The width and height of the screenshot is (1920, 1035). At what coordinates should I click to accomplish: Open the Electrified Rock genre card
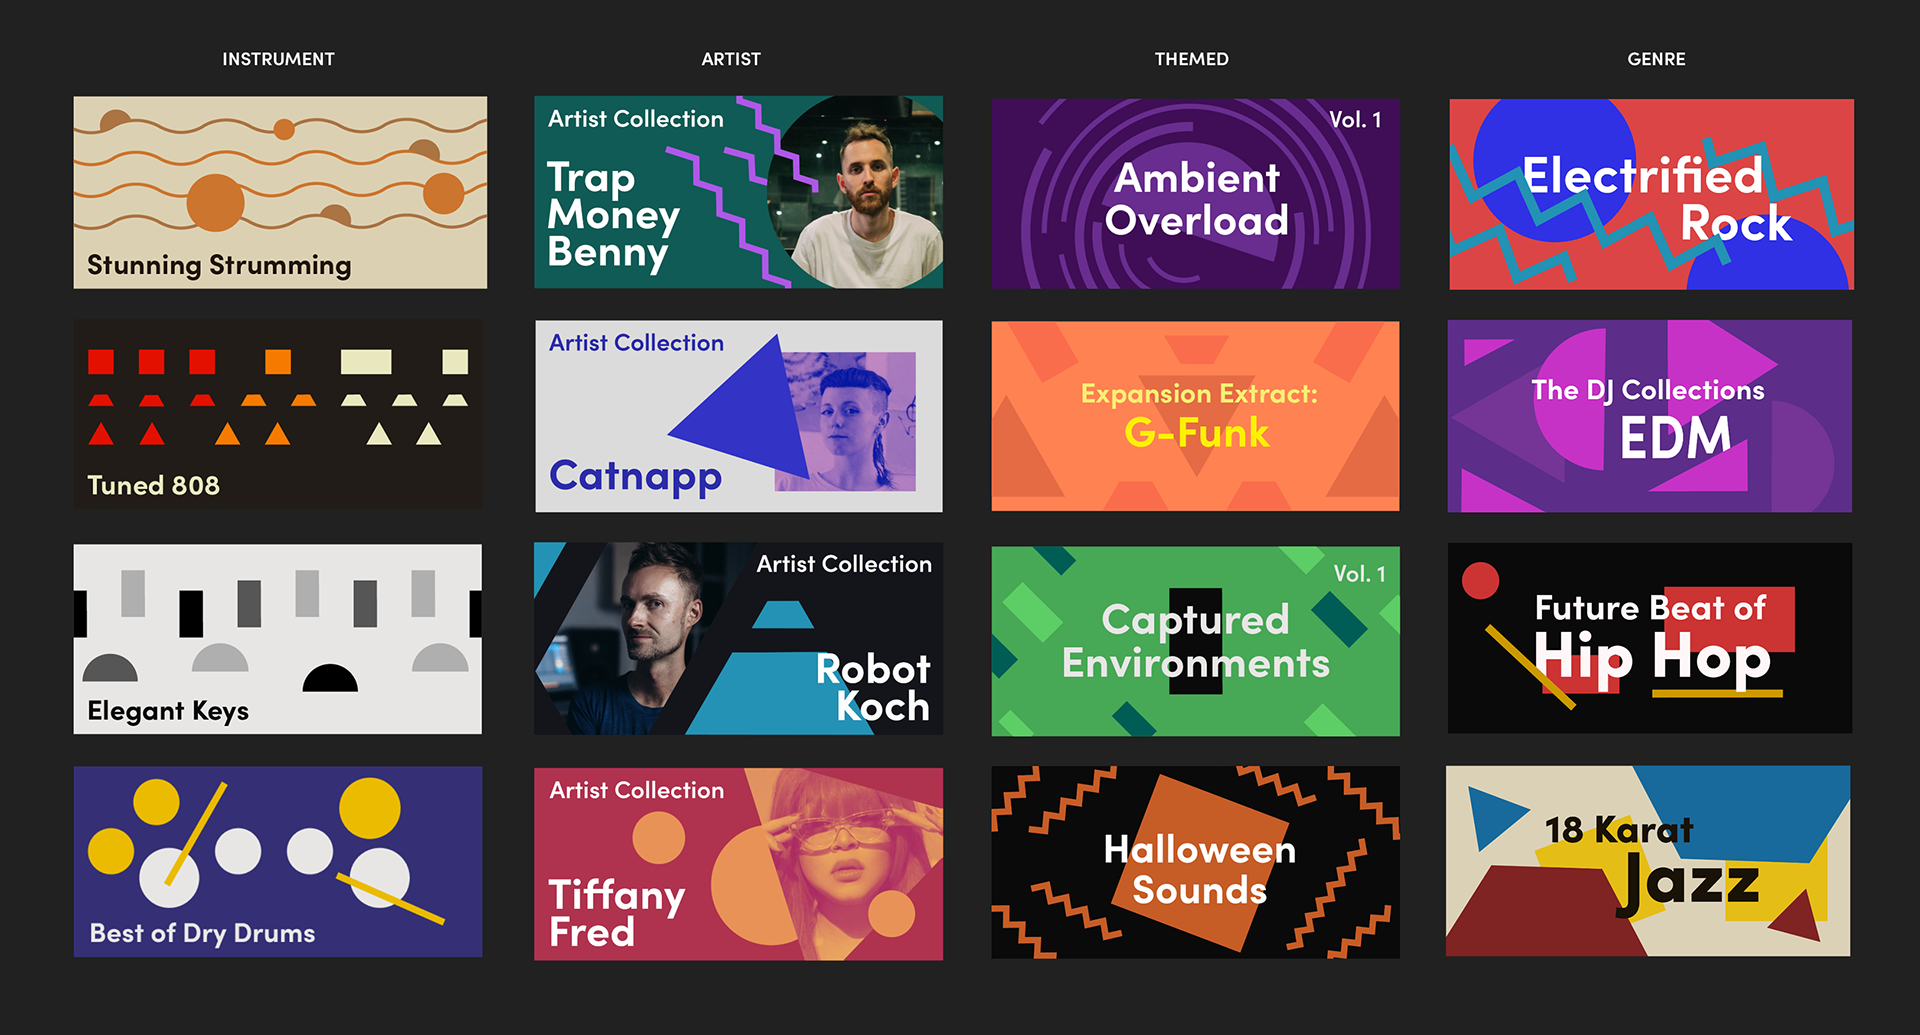tap(1651, 194)
